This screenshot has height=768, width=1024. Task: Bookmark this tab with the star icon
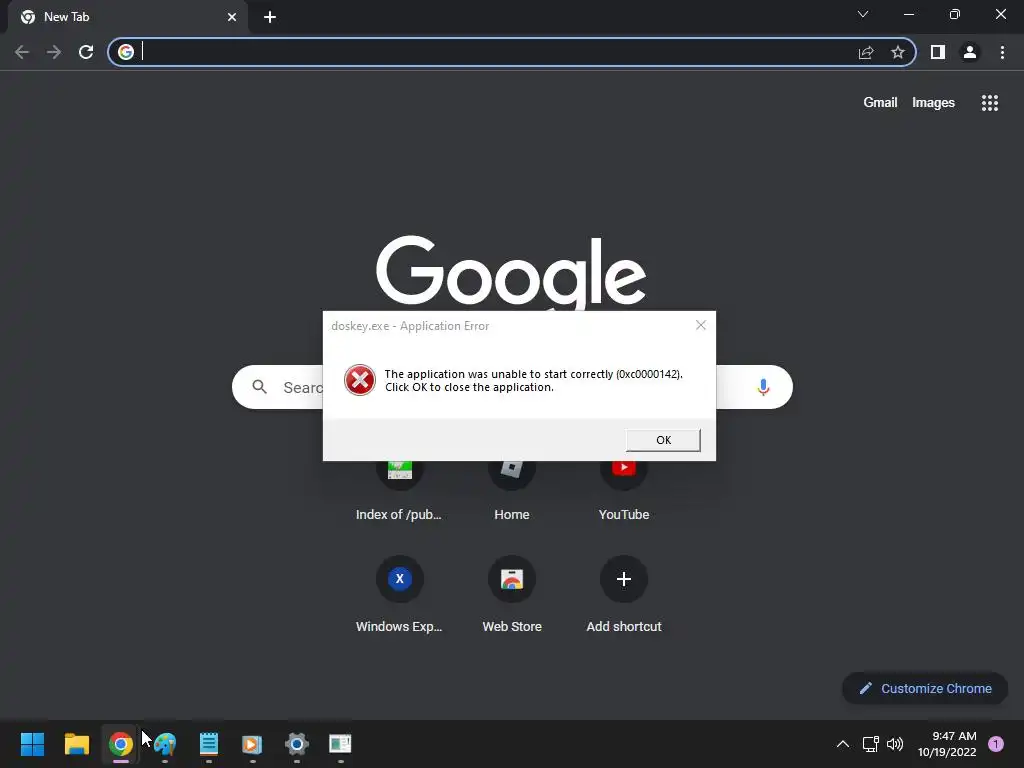click(x=898, y=52)
